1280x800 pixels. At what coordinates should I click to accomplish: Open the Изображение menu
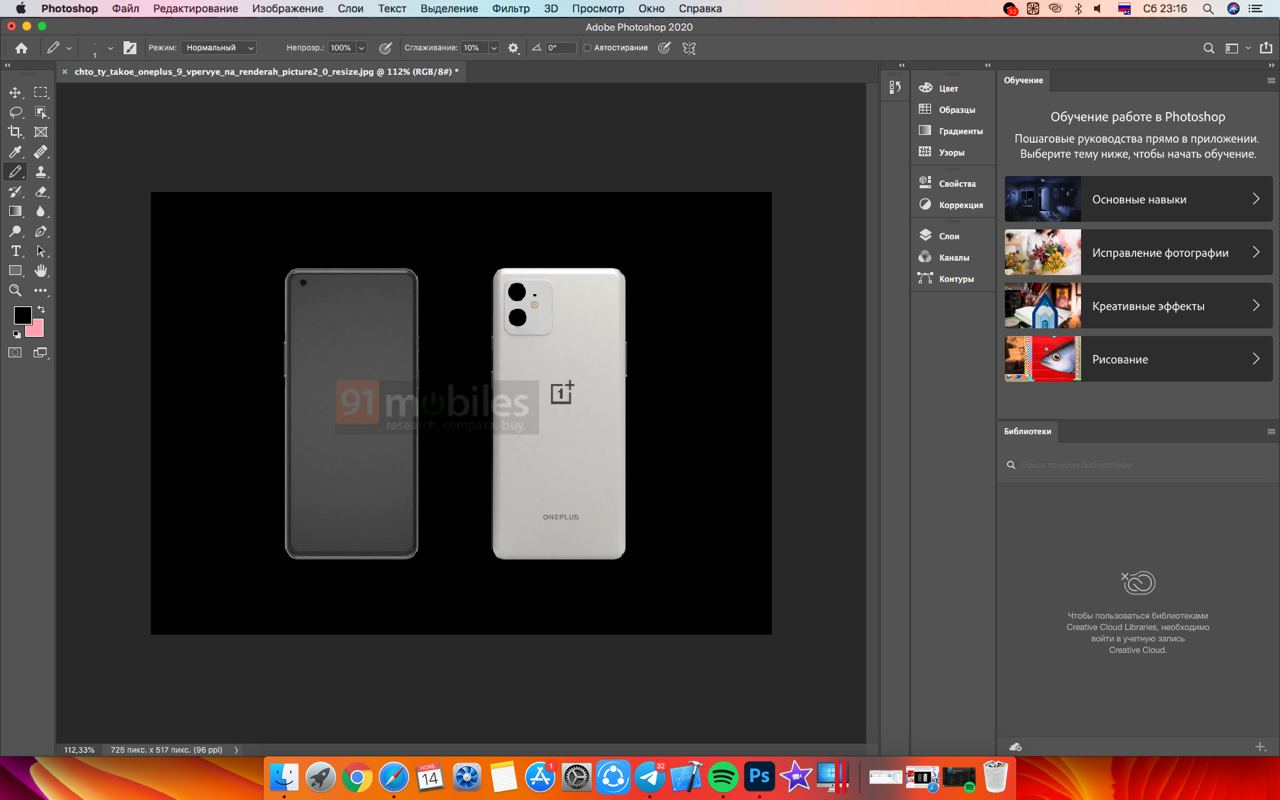pyautogui.click(x=288, y=8)
